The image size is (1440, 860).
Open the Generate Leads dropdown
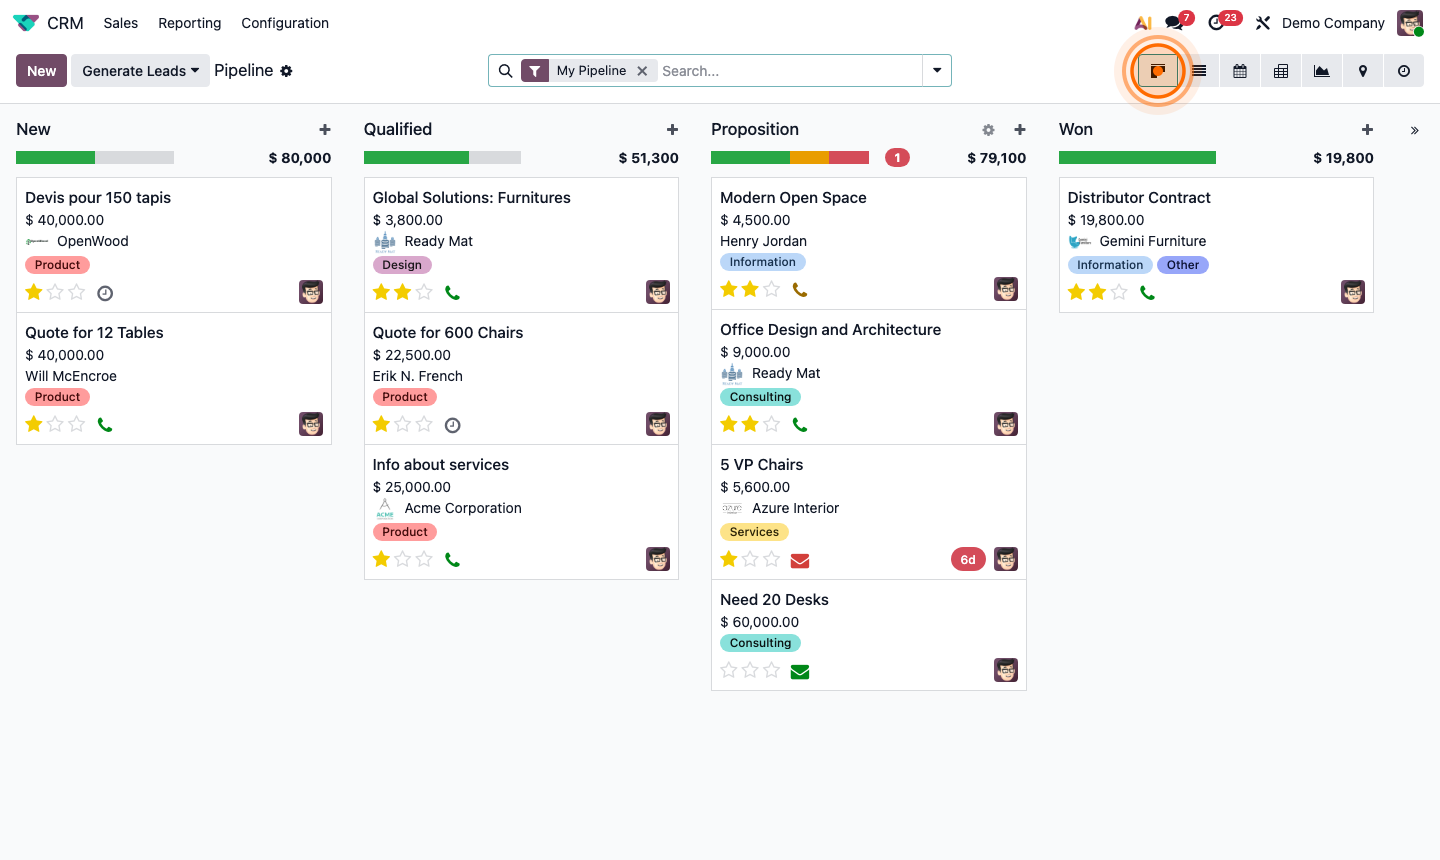tap(140, 70)
